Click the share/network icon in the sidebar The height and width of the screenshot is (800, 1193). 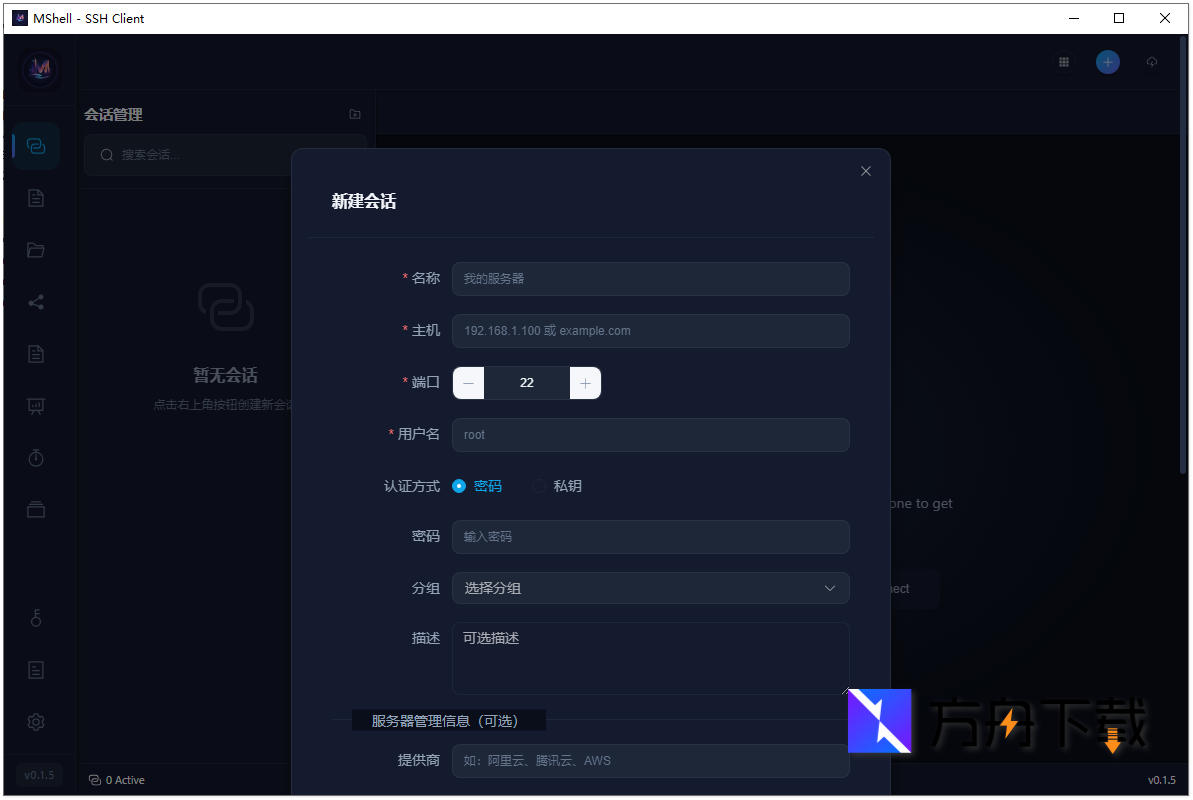point(36,302)
